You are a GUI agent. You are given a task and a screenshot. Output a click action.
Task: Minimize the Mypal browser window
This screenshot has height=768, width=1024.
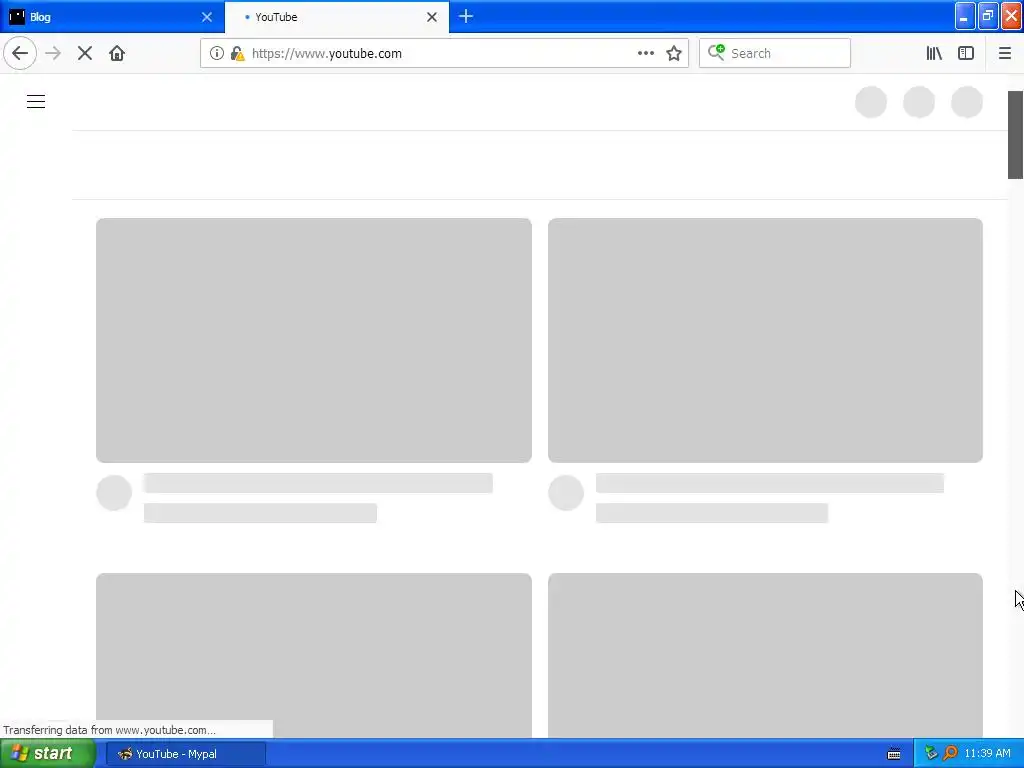pyautogui.click(x=965, y=16)
